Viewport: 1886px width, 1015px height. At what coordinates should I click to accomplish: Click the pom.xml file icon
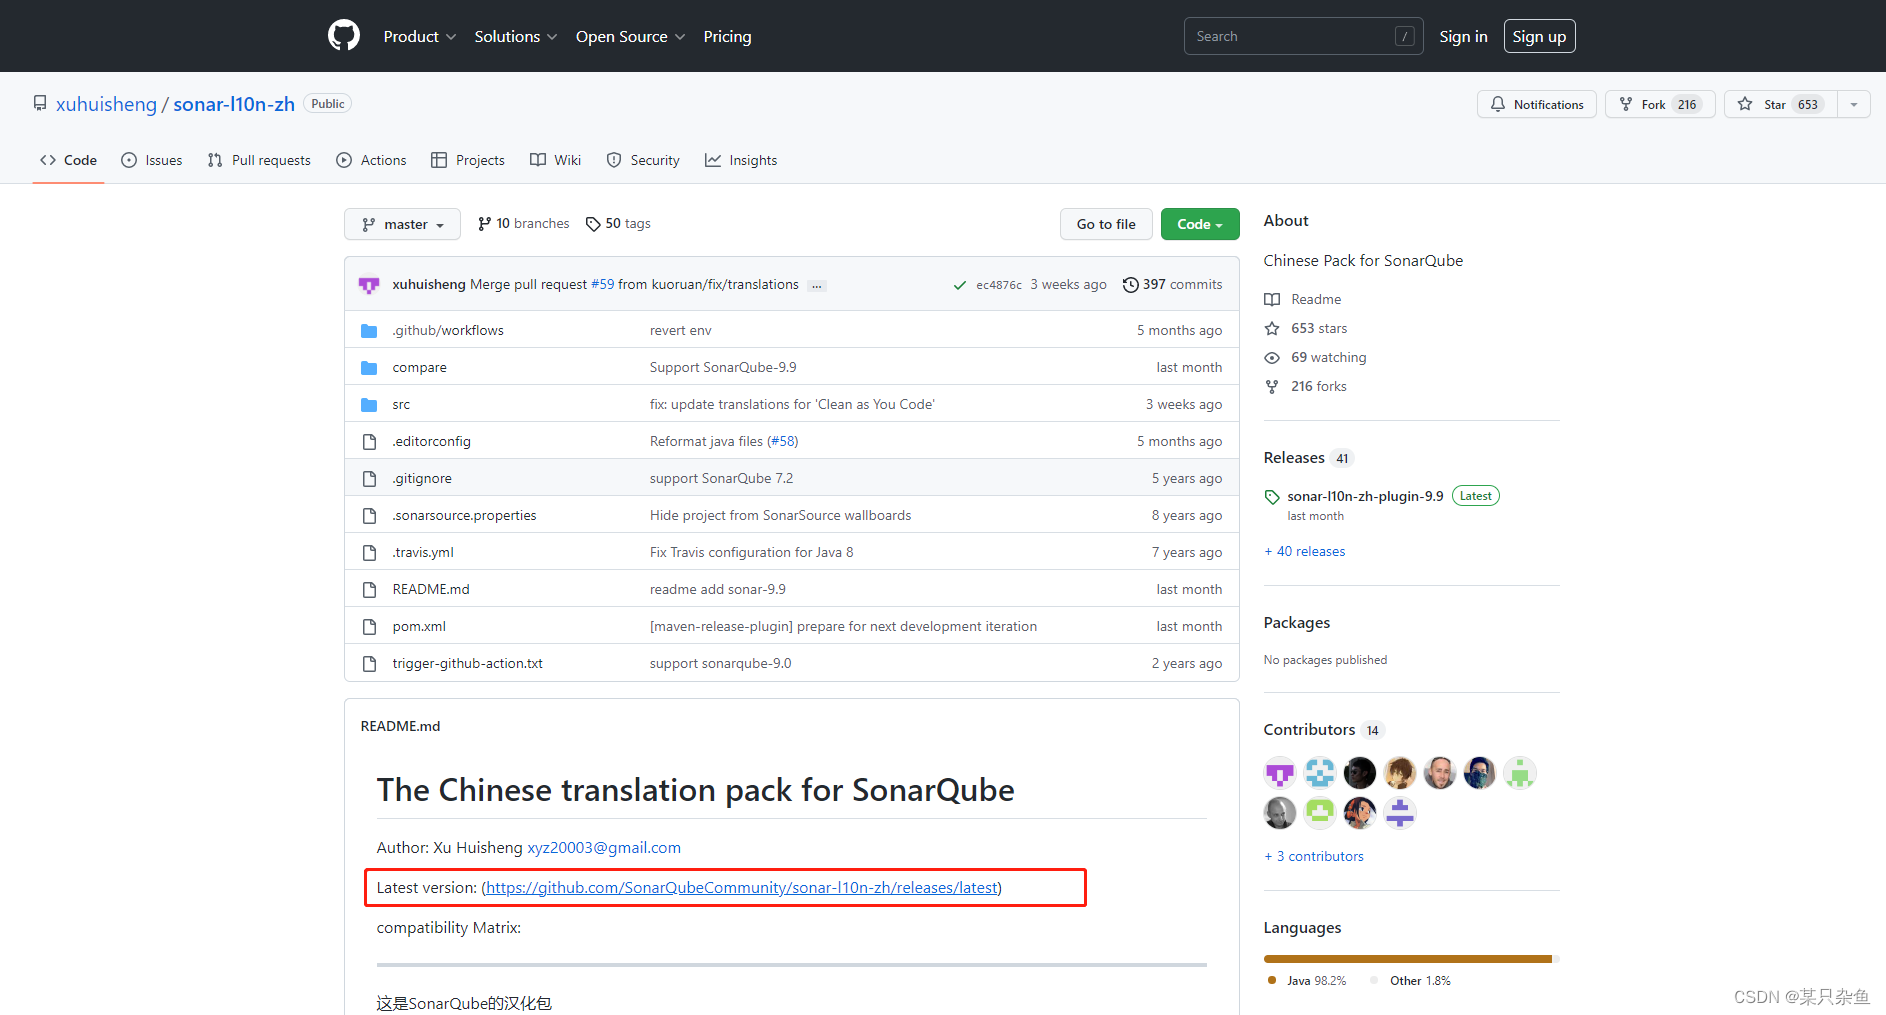coord(369,627)
